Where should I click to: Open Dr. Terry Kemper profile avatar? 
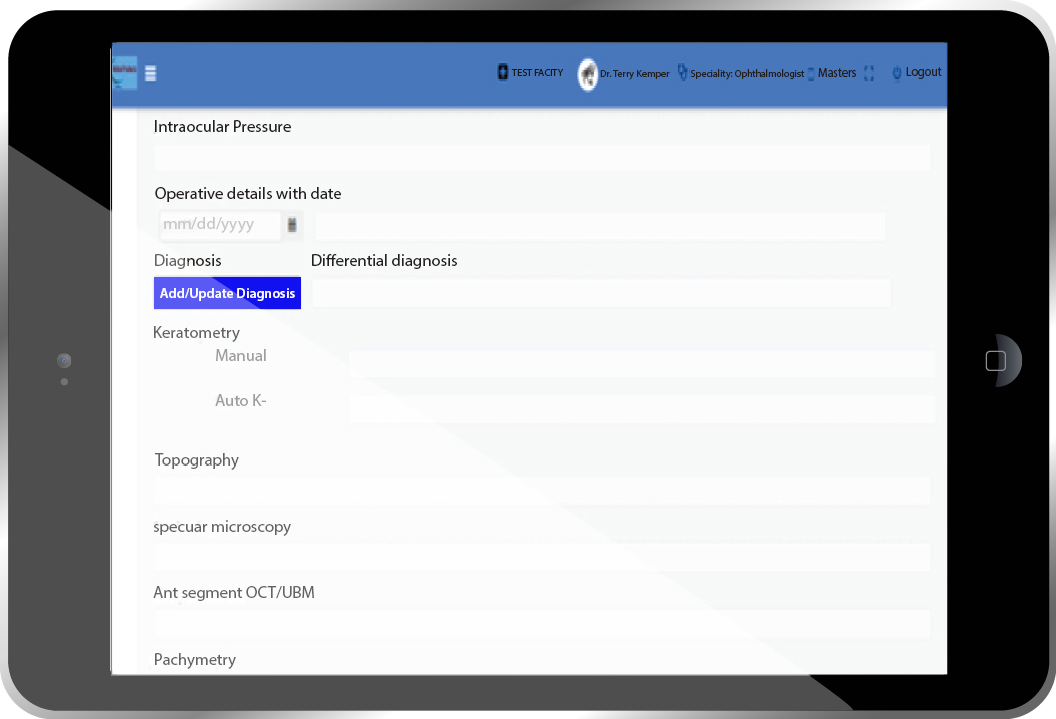tap(587, 74)
